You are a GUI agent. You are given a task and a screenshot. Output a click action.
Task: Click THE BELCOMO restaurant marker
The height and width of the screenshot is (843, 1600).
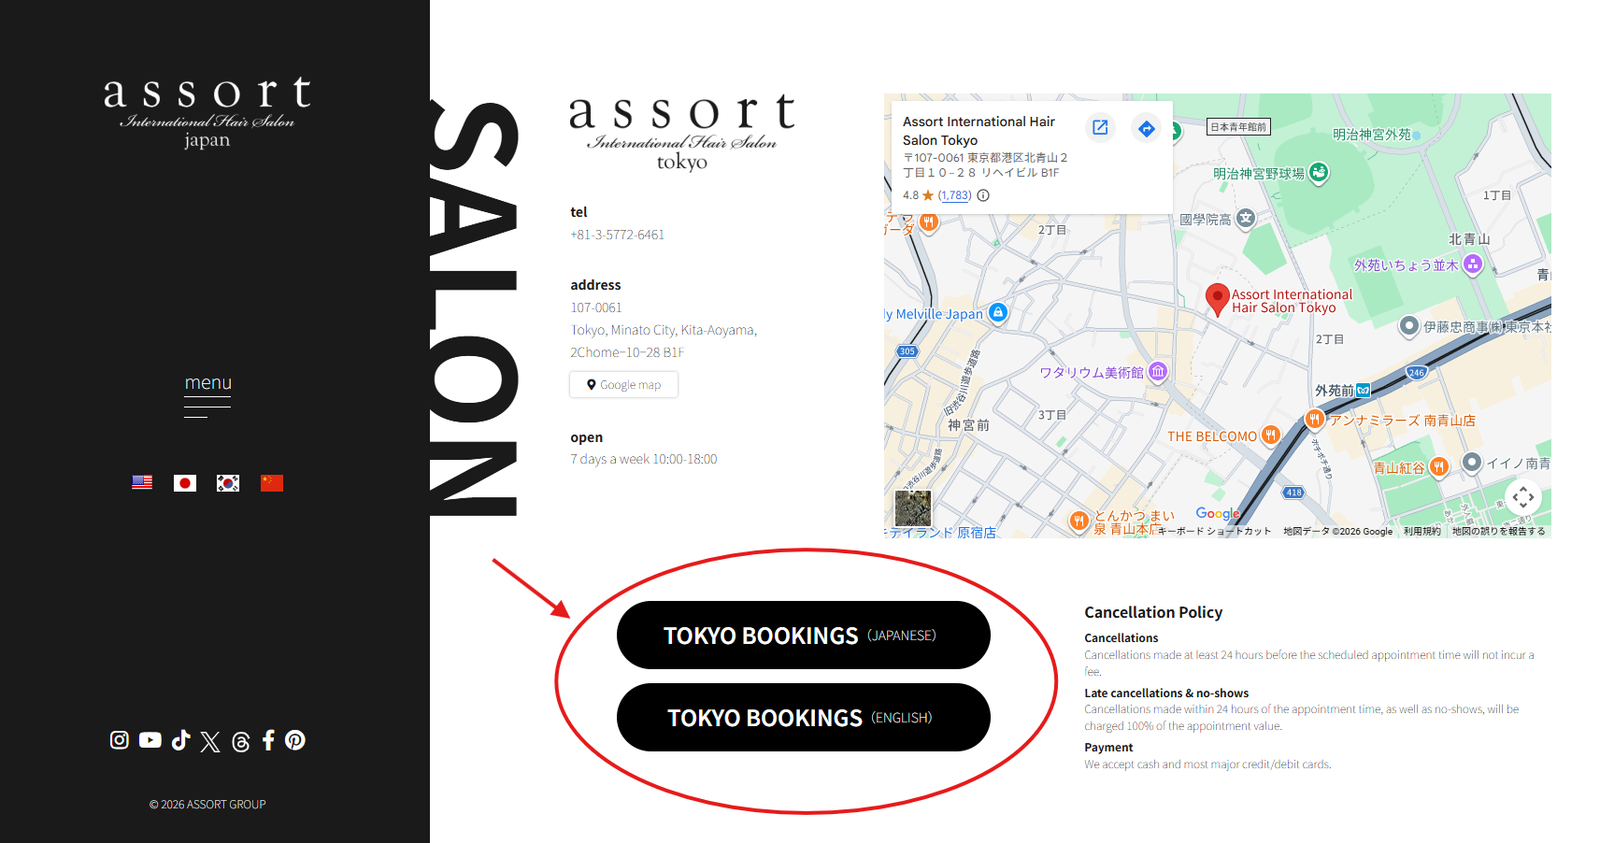point(1270,435)
